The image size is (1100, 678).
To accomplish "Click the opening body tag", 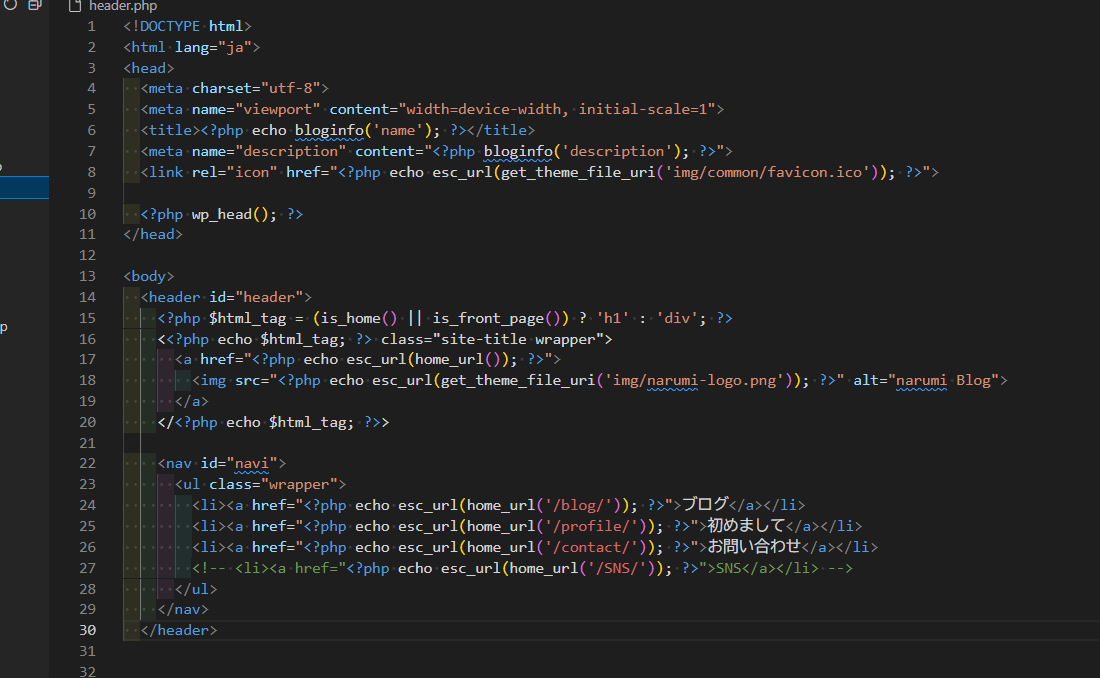I will click(149, 276).
